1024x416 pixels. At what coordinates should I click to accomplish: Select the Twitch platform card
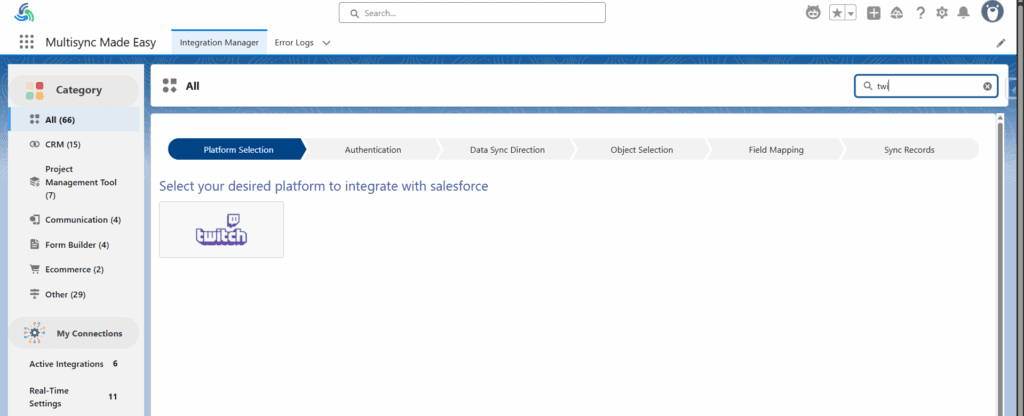(x=221, y=230)
